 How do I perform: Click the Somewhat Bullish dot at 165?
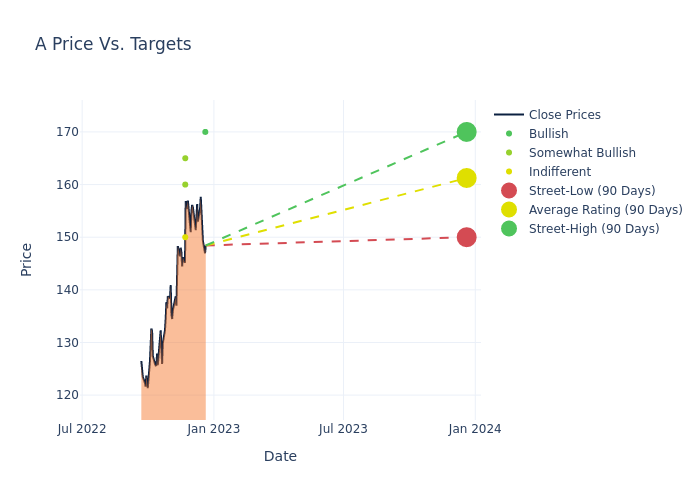pos(185,158)
